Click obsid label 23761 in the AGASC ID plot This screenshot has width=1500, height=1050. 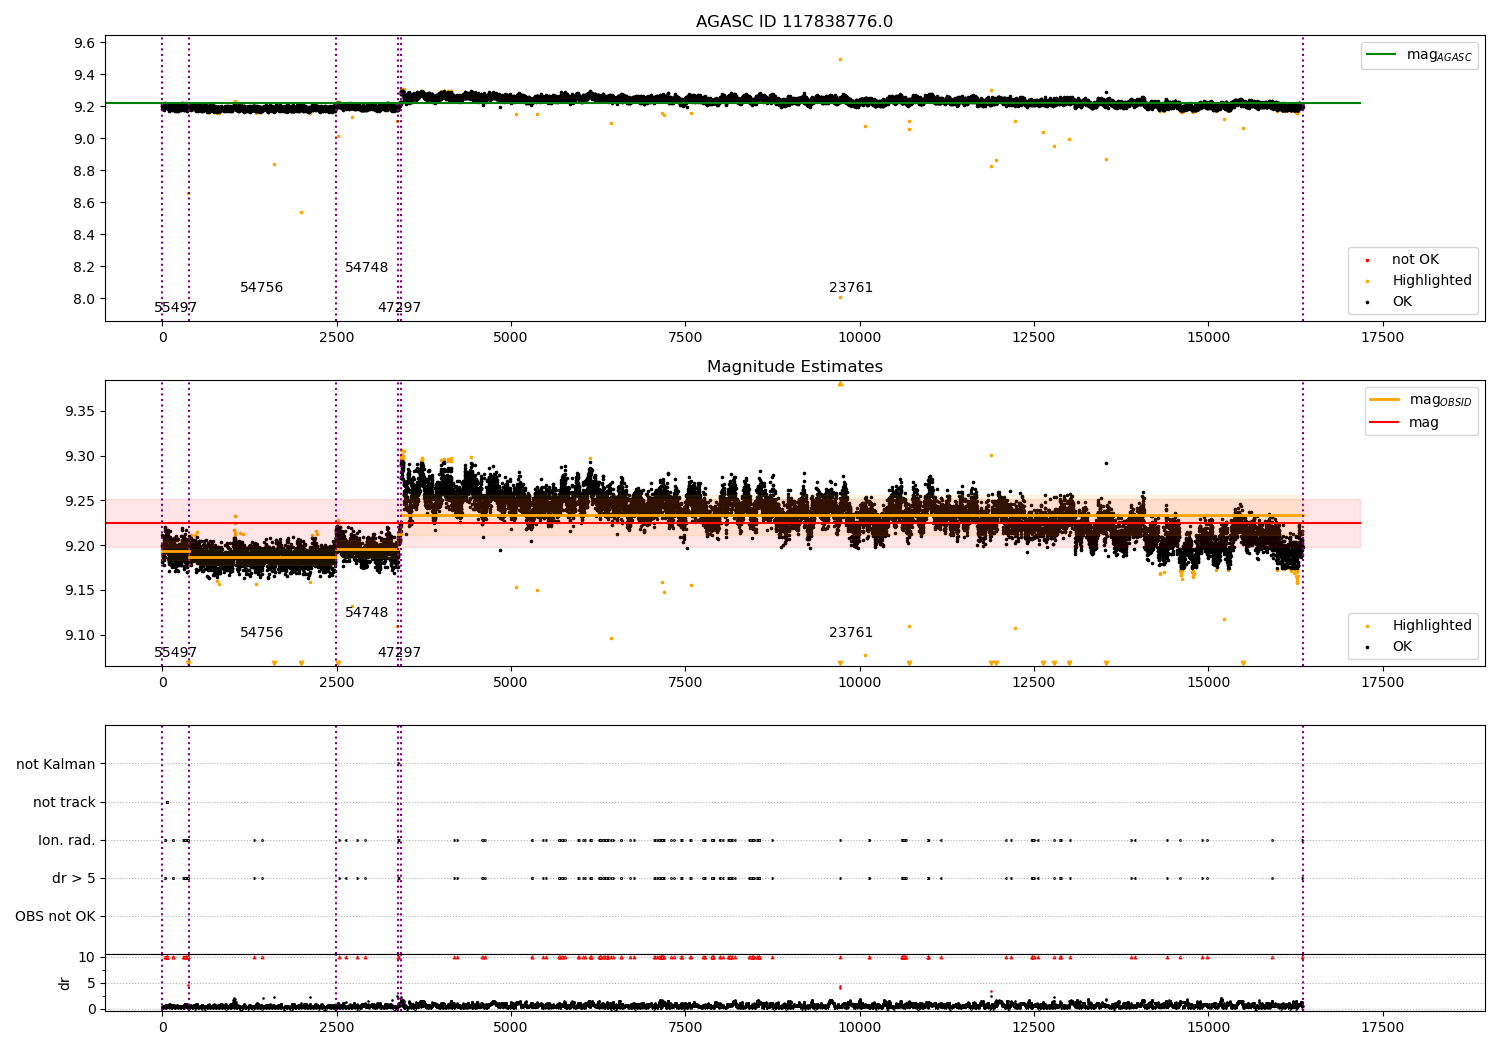(851, 288)
